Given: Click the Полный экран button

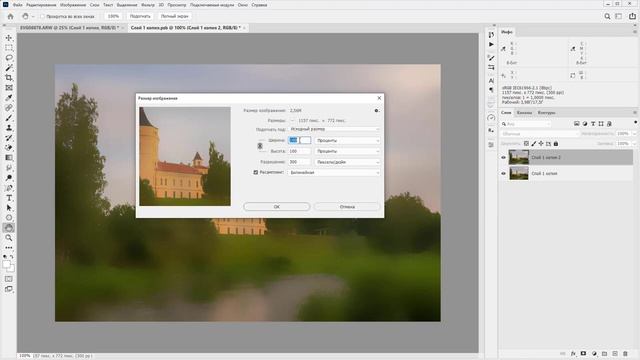Looking at the screenshot, I should 174,16.
